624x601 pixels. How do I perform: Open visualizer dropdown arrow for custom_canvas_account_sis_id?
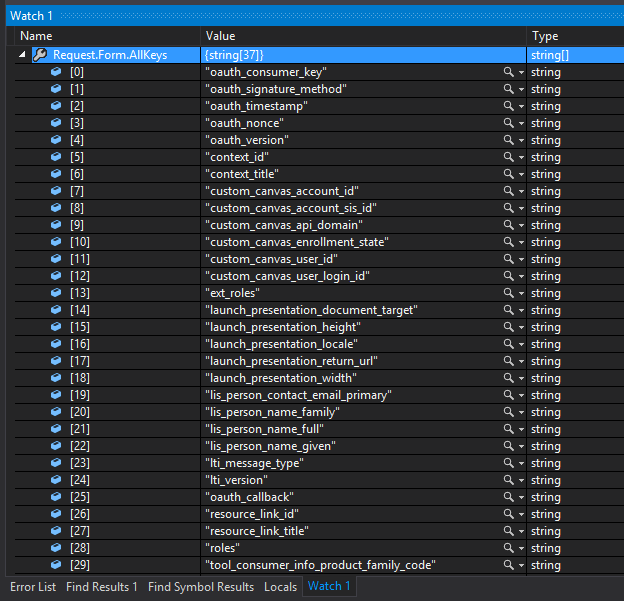point(521,209)
